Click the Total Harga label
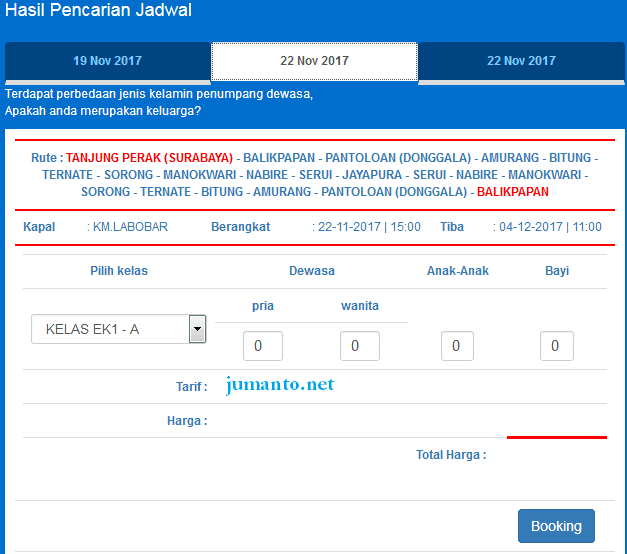The width and height of the screenshot is (627, 554). [x=451, y=455]
